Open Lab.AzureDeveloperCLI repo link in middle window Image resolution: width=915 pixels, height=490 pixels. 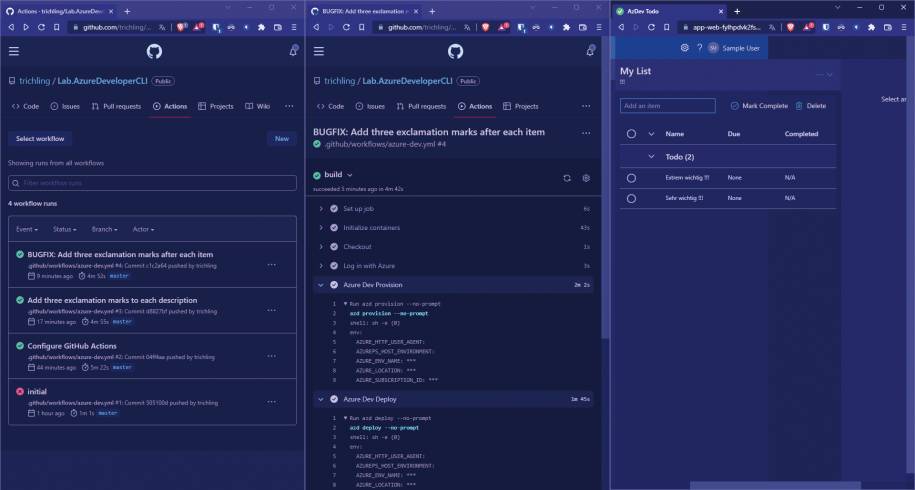(x=407, y=81)
